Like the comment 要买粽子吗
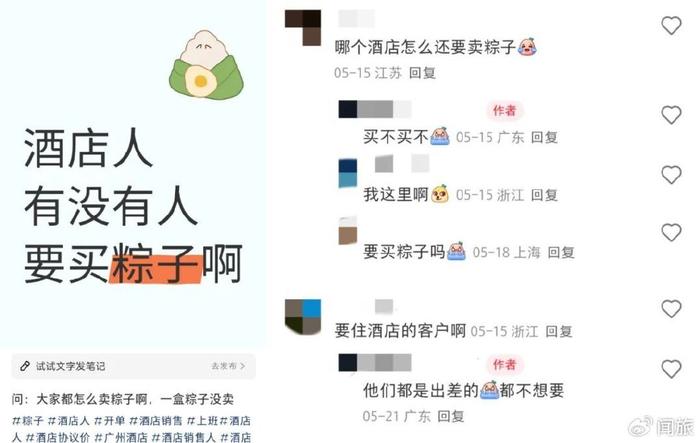The width and height of the screenshot is (700, 443). [671, 233]
